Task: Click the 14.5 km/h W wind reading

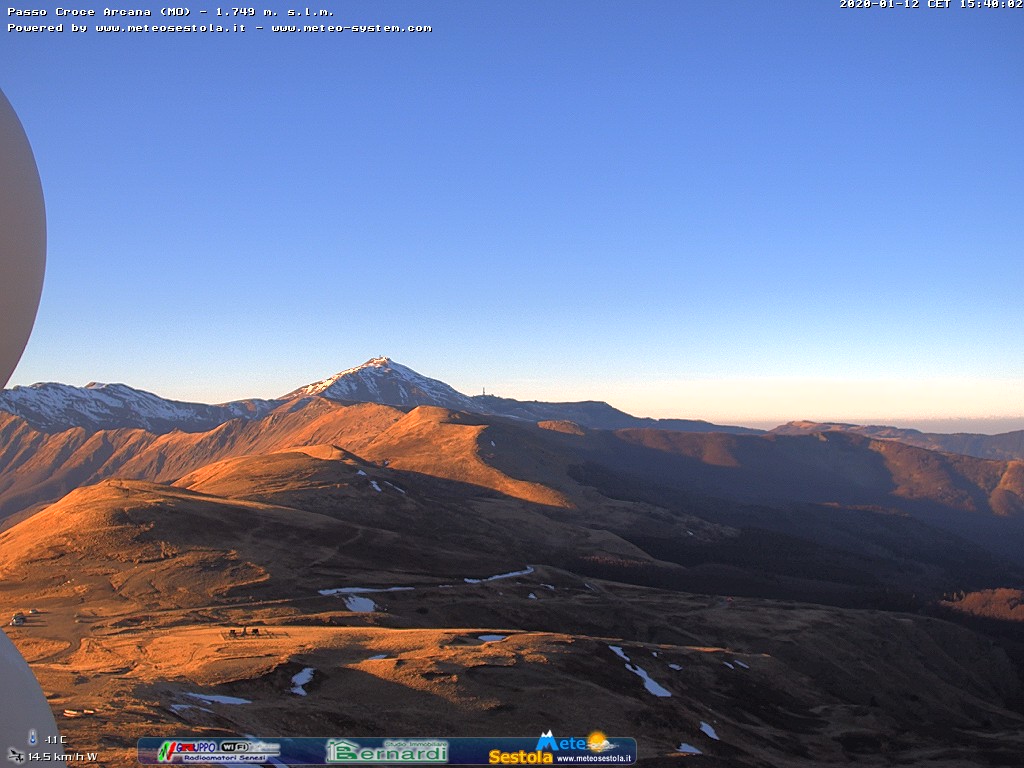Action: tap(62, 757)
